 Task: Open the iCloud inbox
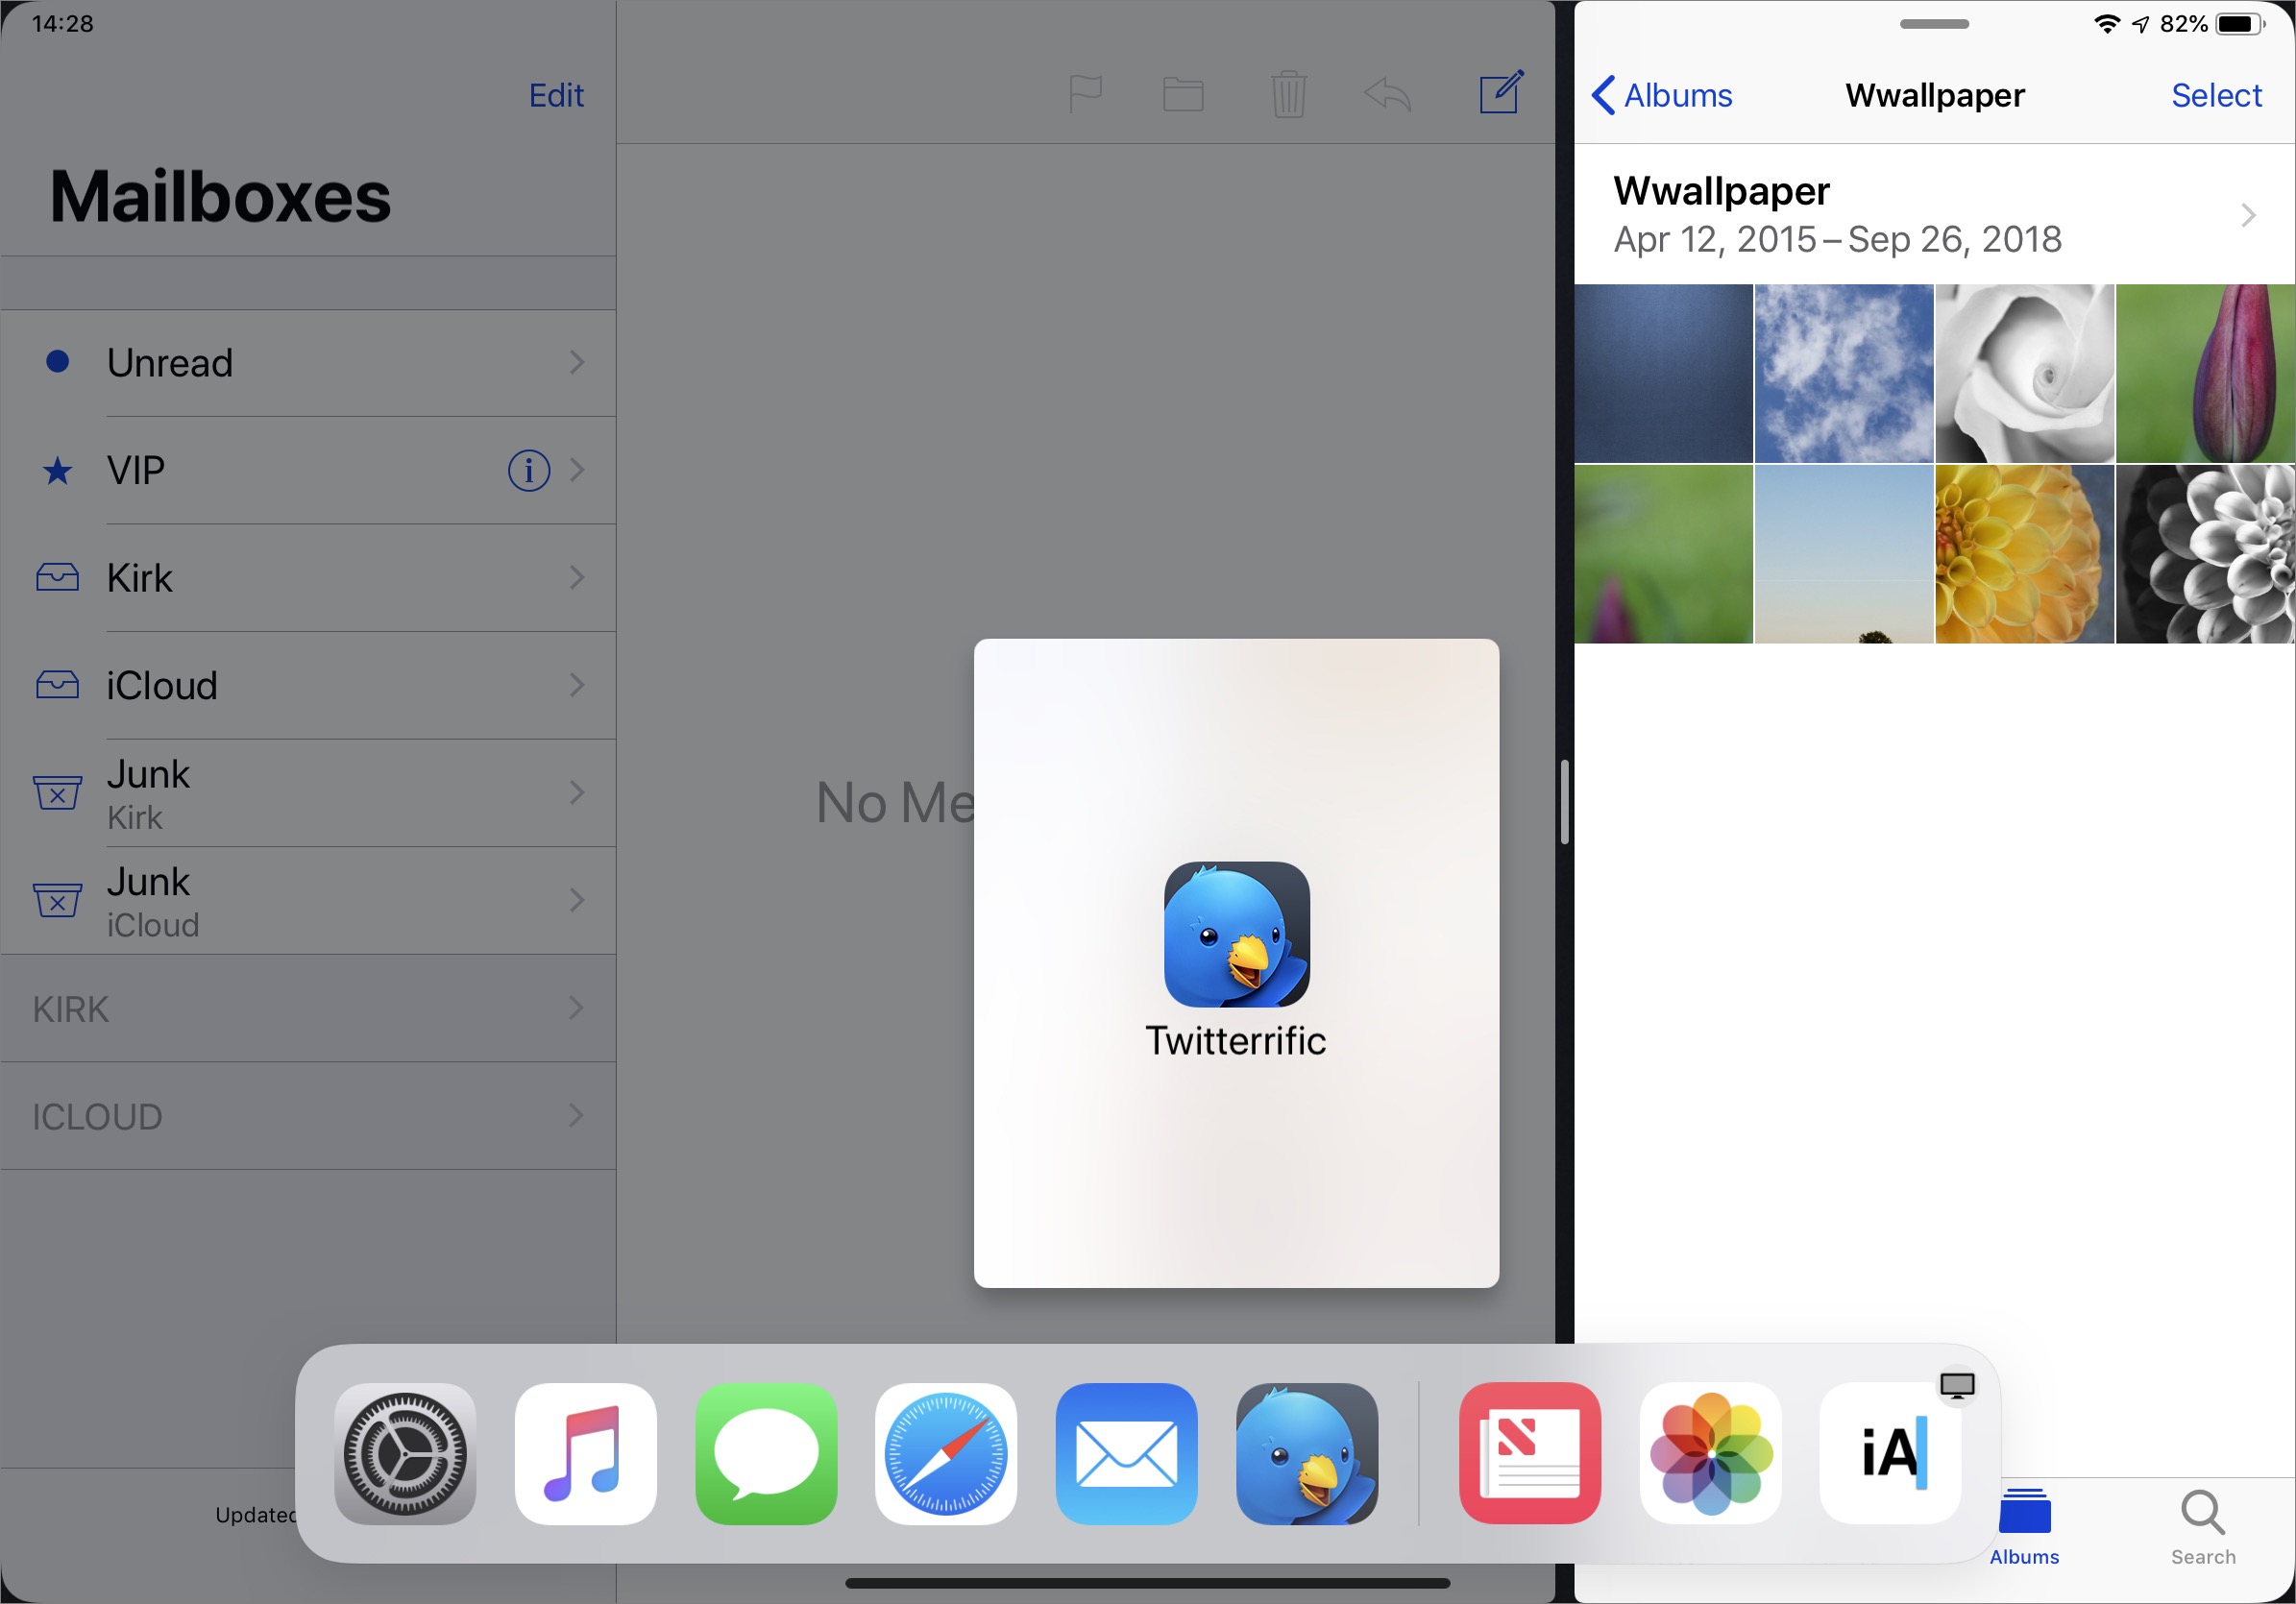(308, 686)
